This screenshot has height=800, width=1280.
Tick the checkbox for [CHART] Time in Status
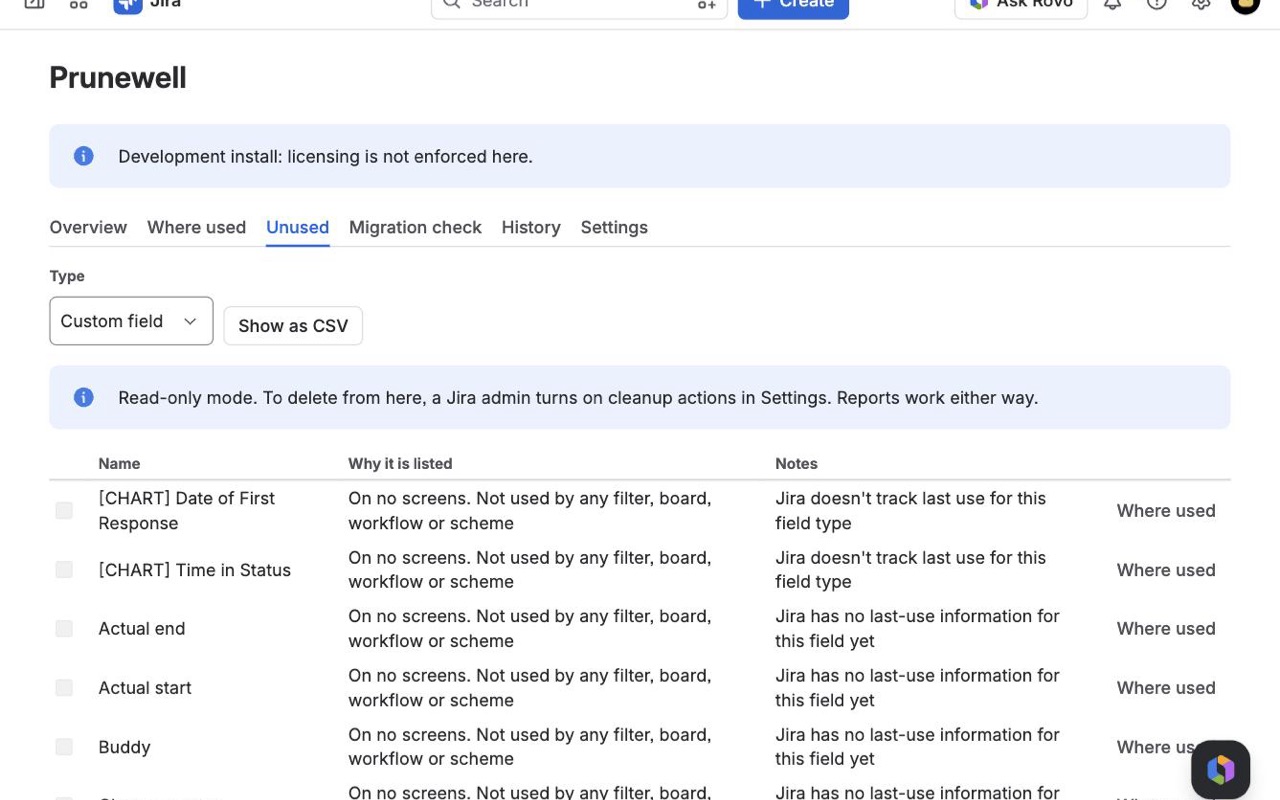pos(64,570)
